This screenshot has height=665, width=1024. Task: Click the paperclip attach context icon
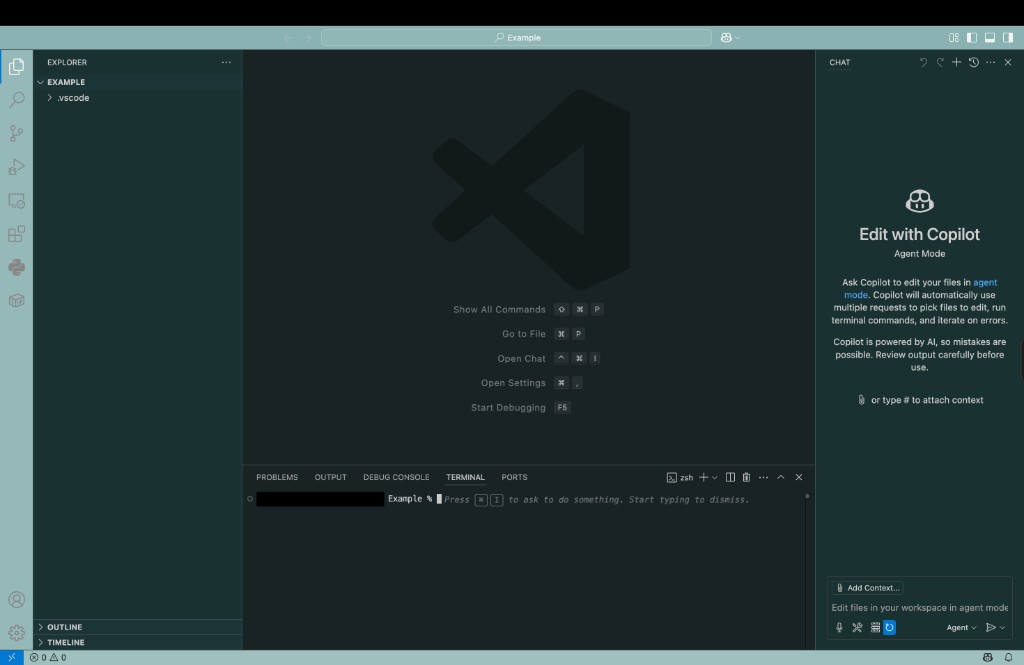(861, 400)
